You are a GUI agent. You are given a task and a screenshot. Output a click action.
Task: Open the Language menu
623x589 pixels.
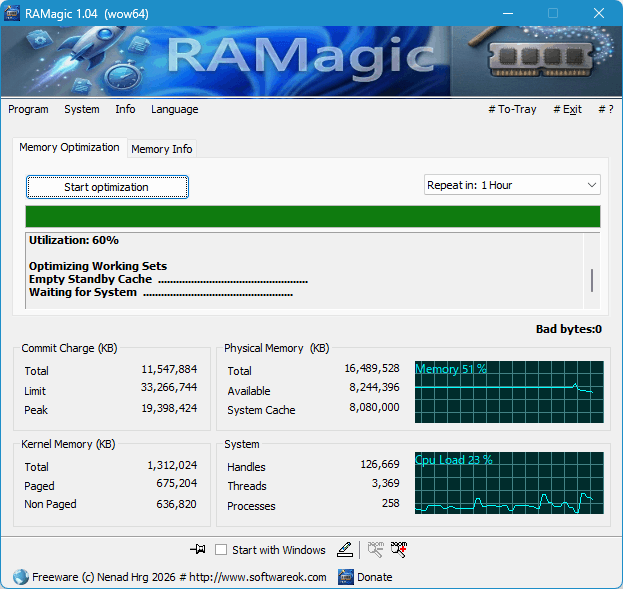(174, 109)
